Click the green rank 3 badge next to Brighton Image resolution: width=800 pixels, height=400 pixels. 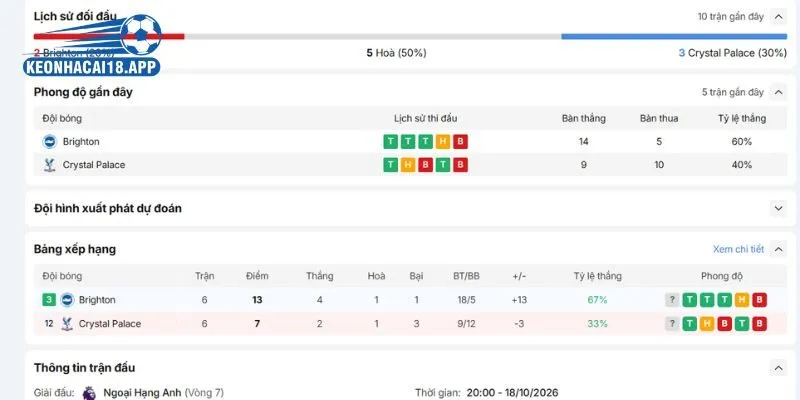tap(48, 300)
